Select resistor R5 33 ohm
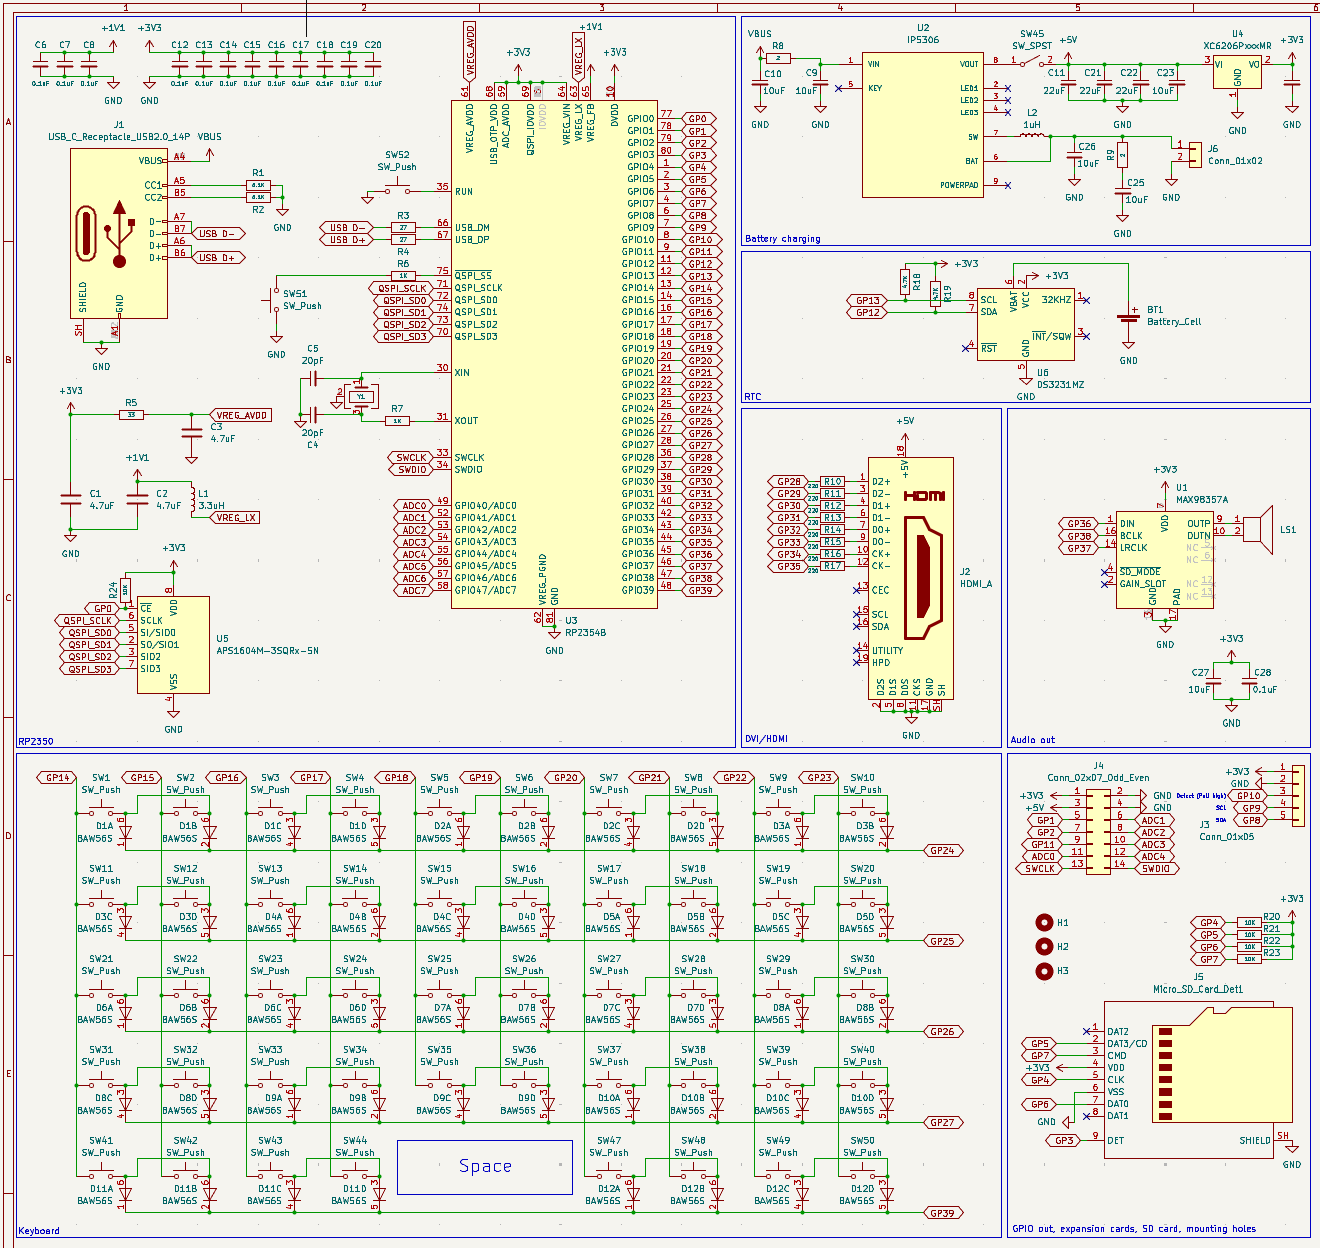 click(x=131, y=414)
